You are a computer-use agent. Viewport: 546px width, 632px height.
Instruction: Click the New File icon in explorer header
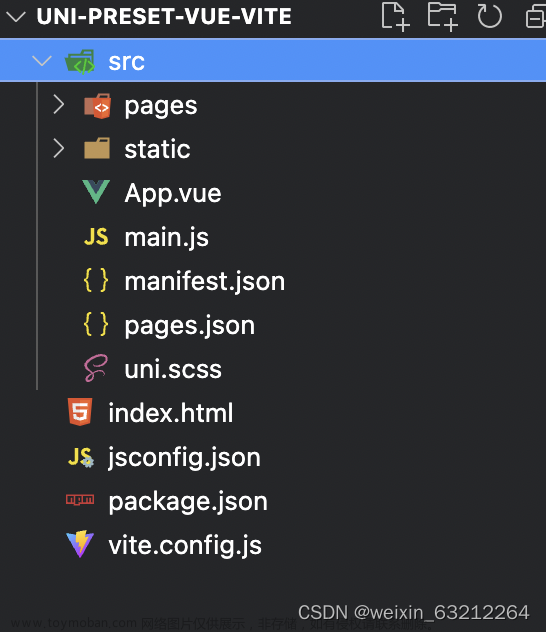click(x=395, y=17)
